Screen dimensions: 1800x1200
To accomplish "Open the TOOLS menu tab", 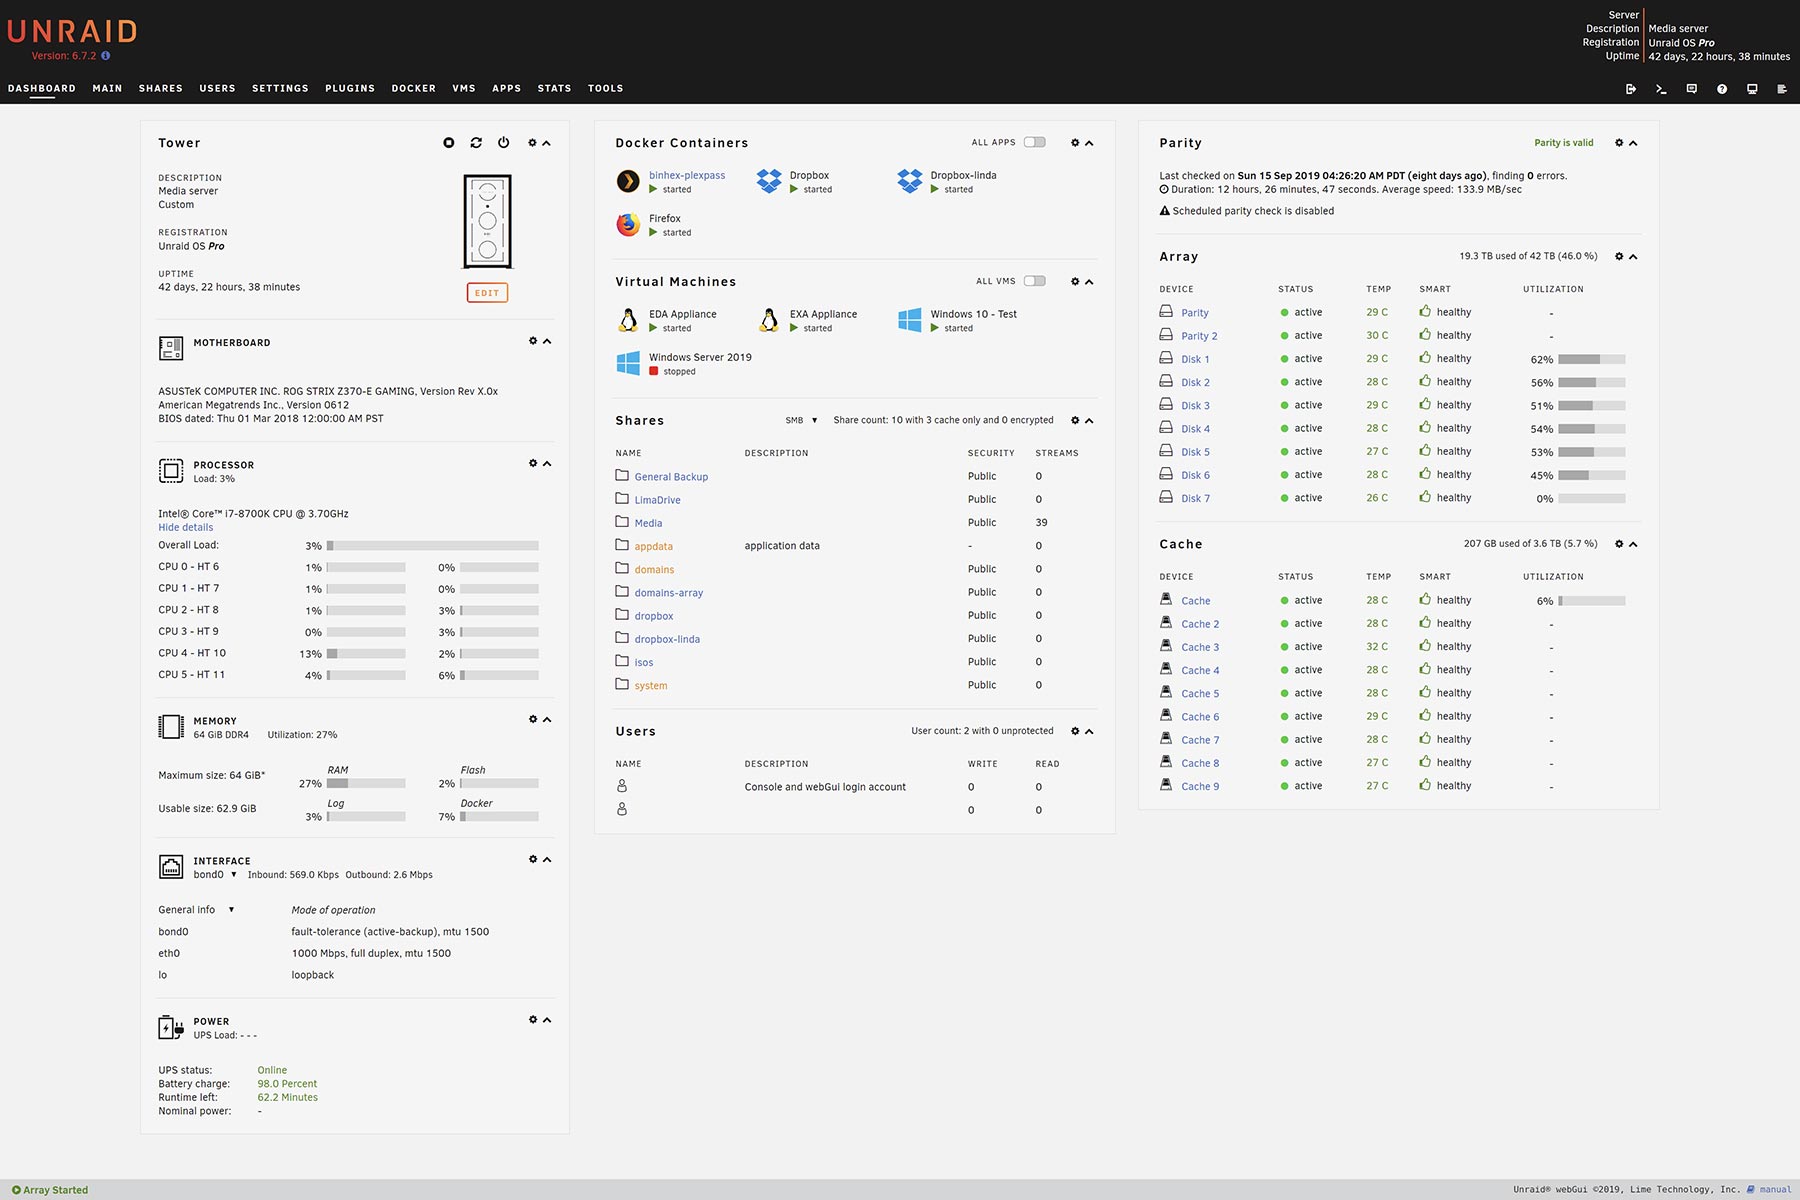I will coord(605,88).
